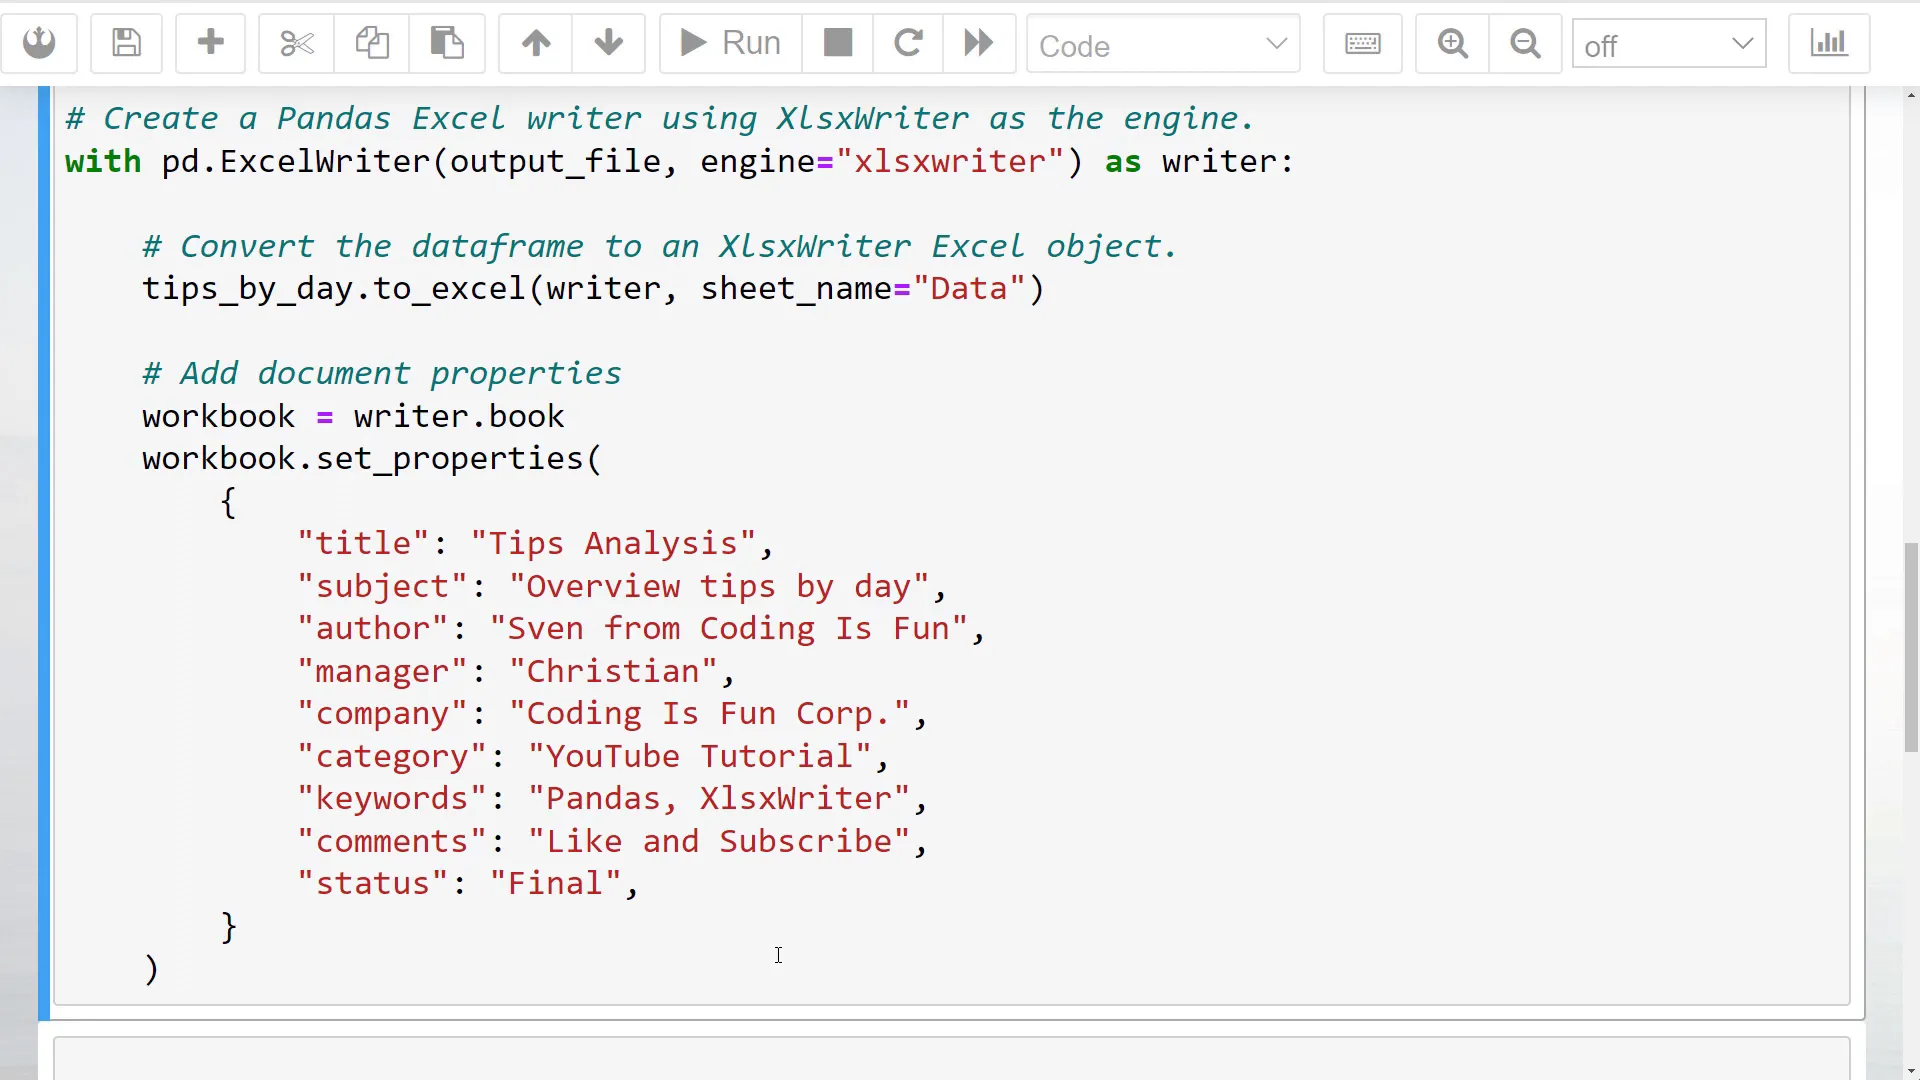Click the "Pandas, XlsxWriter" keywords value
Image resolution: width=1920 pixels, height=1080 pixels.
pyautogui.click(x=719, y=799)
